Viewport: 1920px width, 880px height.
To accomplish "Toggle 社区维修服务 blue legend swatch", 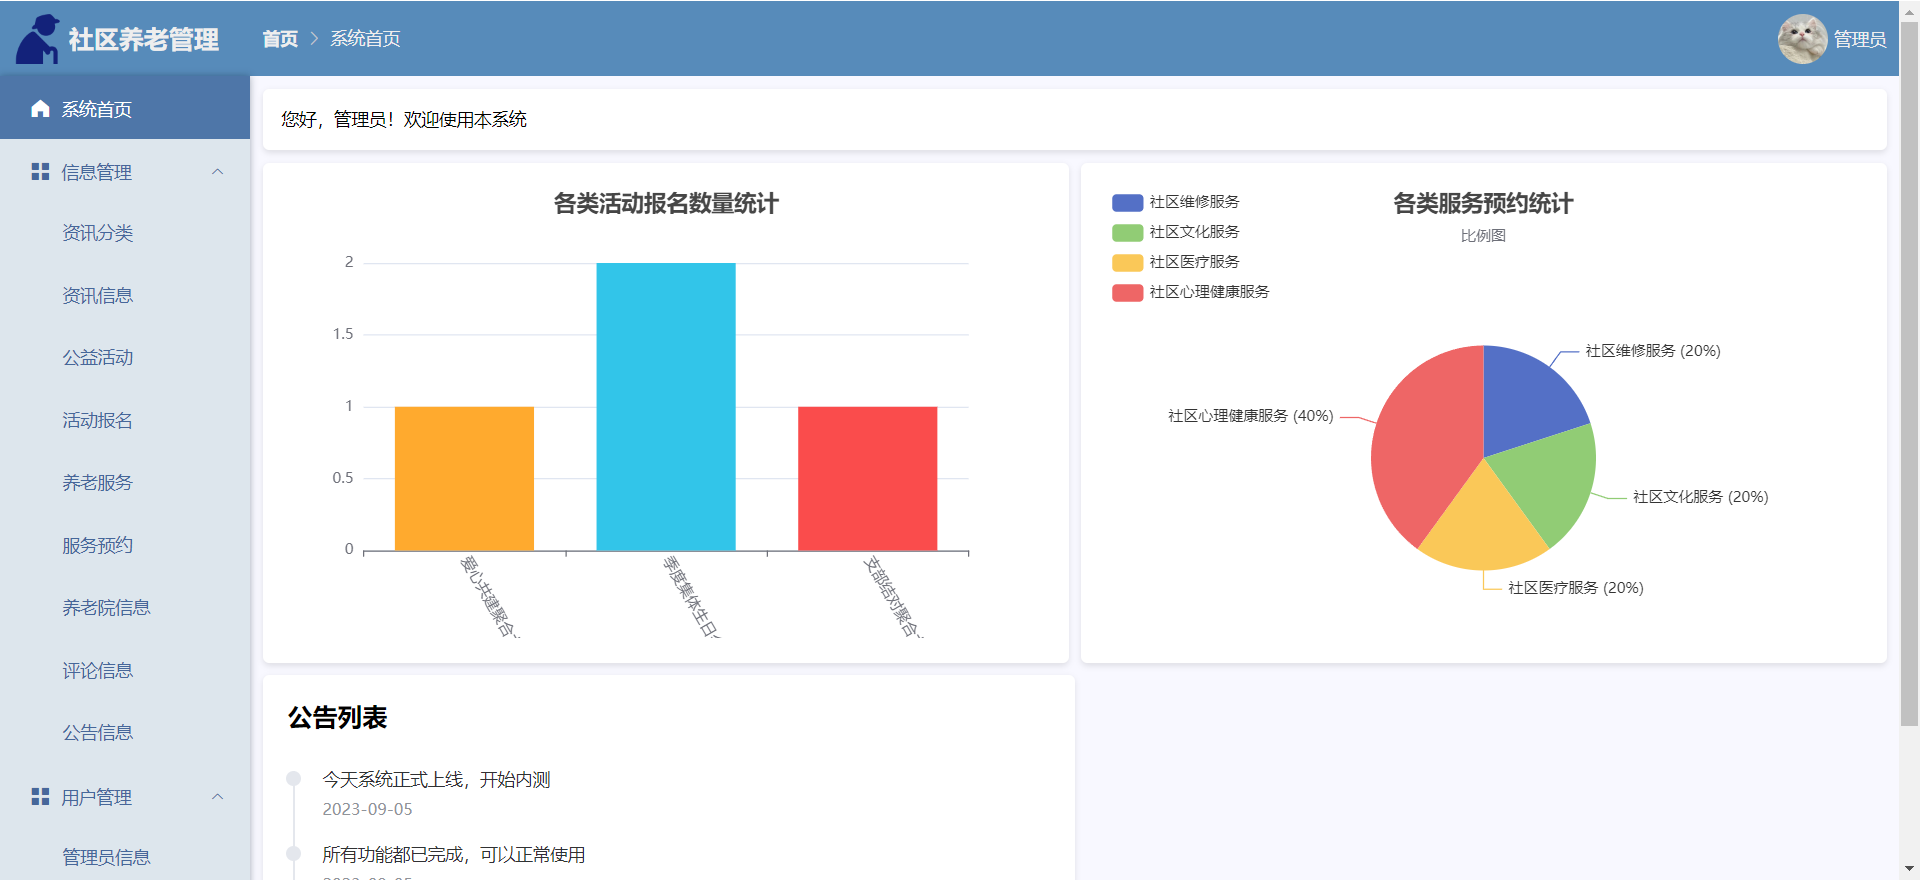I will pyautogui.click(x=1127, y=202).
